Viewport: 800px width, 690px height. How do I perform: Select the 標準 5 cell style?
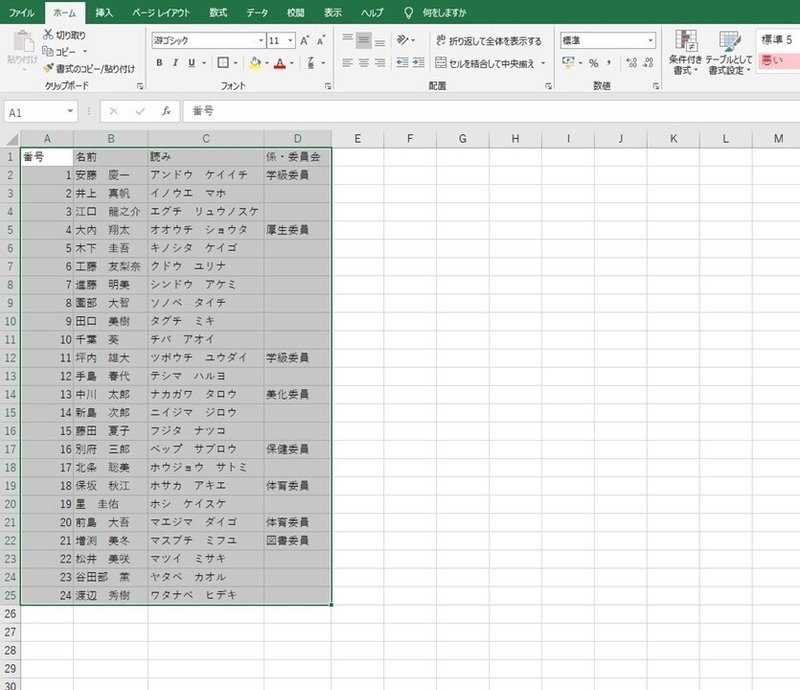[779, 39]
